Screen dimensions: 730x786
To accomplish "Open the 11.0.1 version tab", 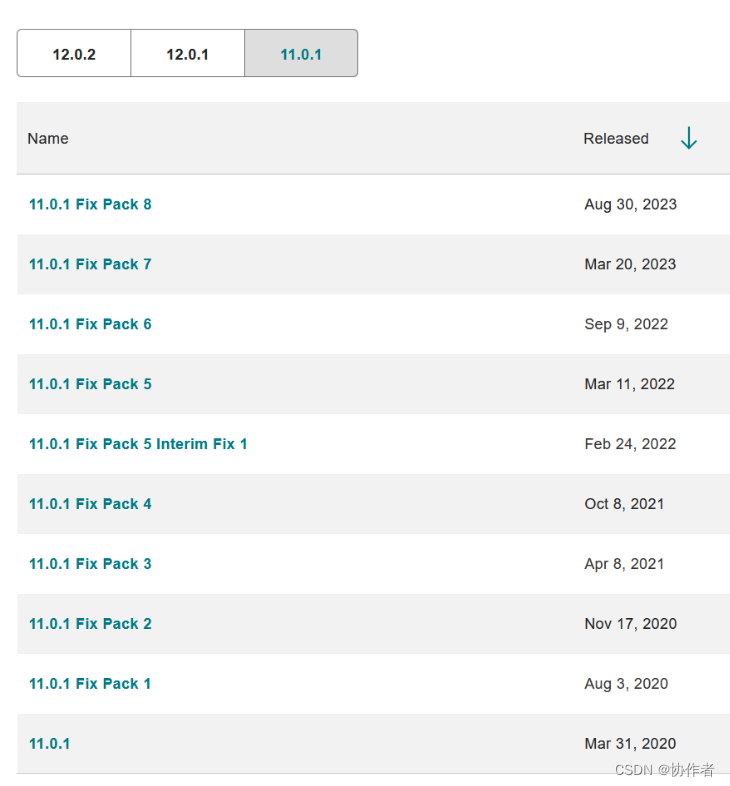I will 301,54.
